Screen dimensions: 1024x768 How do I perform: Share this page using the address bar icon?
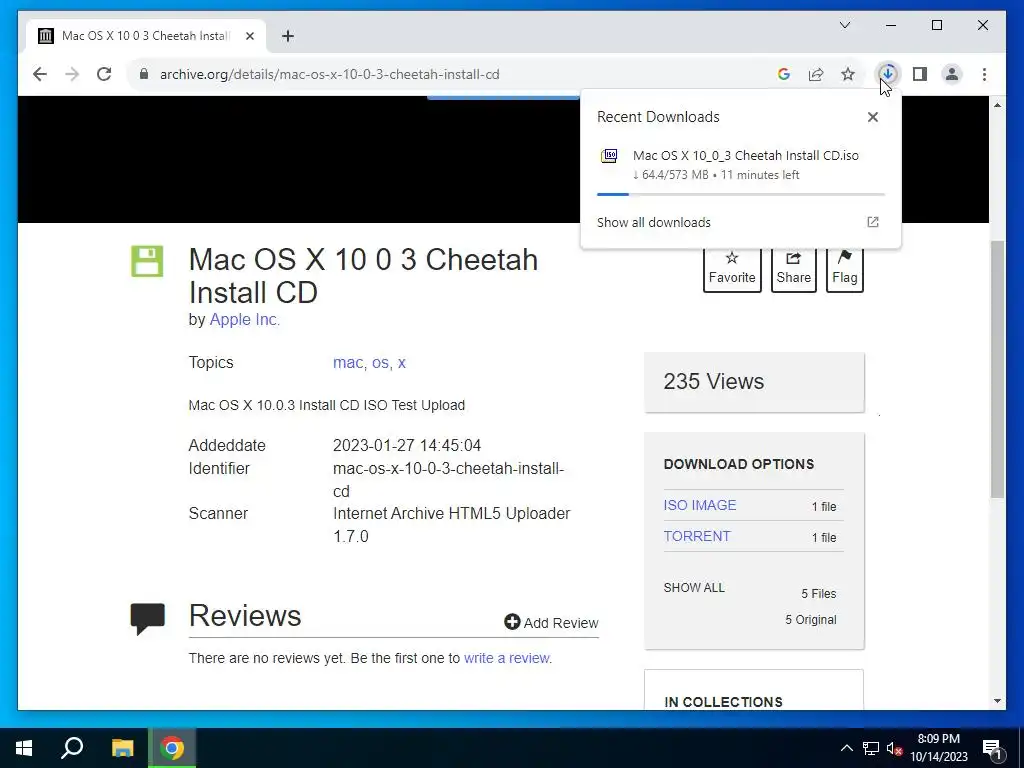coord(816,74)
